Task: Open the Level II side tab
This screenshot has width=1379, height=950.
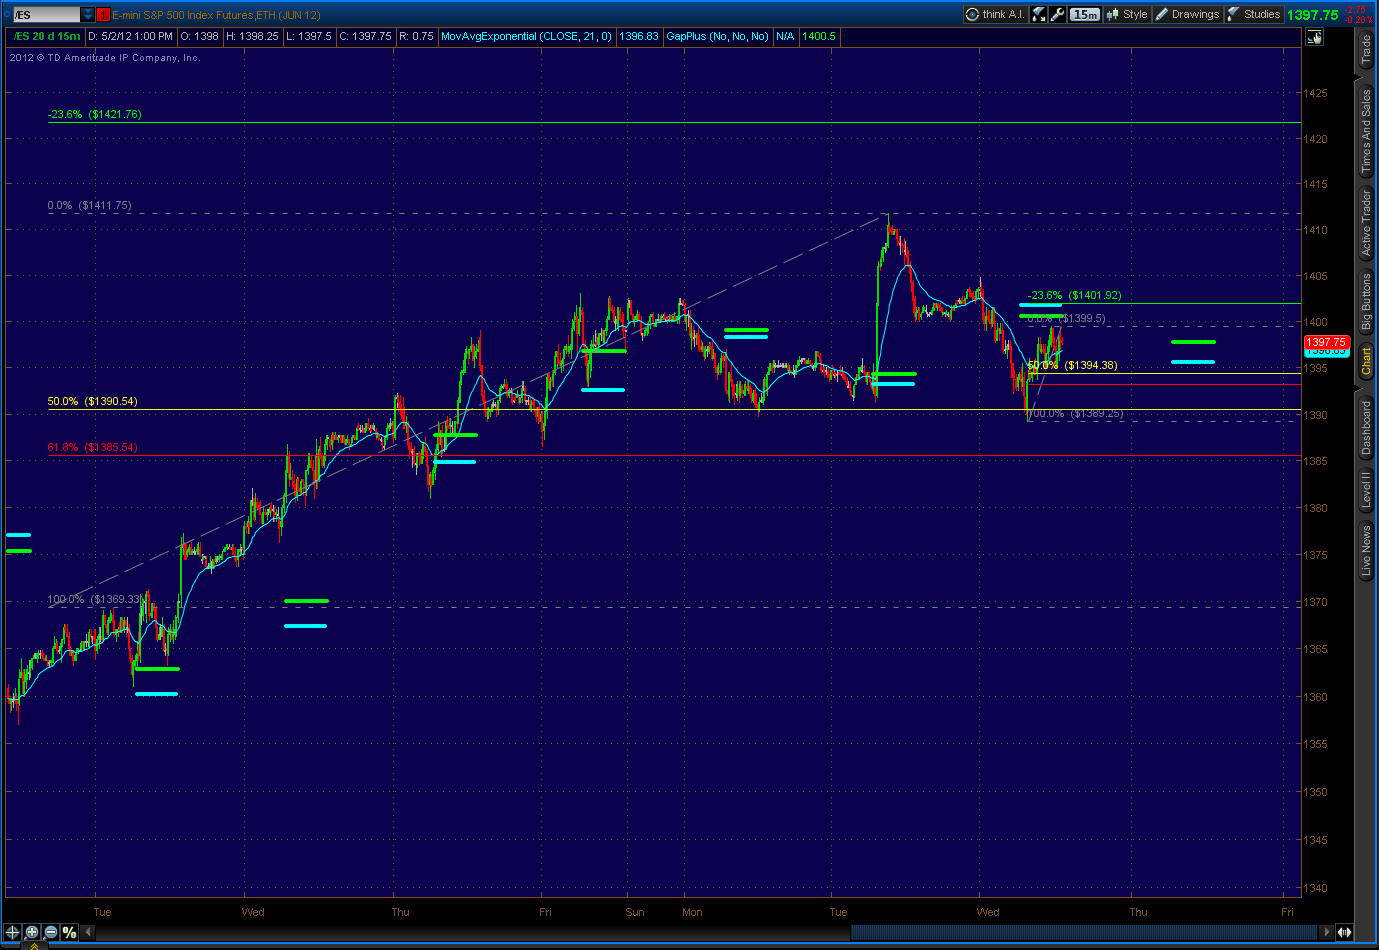Action: click(1366, 490)
